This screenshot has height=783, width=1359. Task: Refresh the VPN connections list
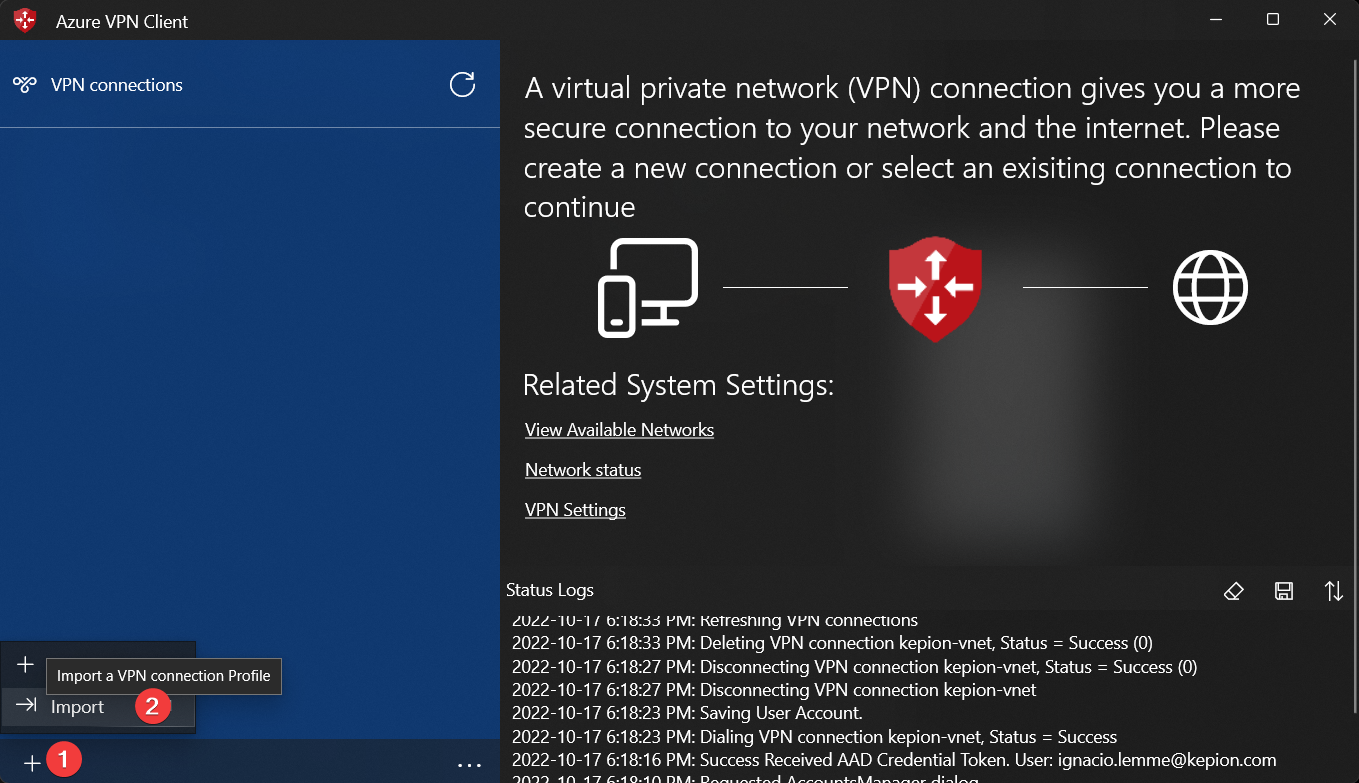[x=462, y=85]
